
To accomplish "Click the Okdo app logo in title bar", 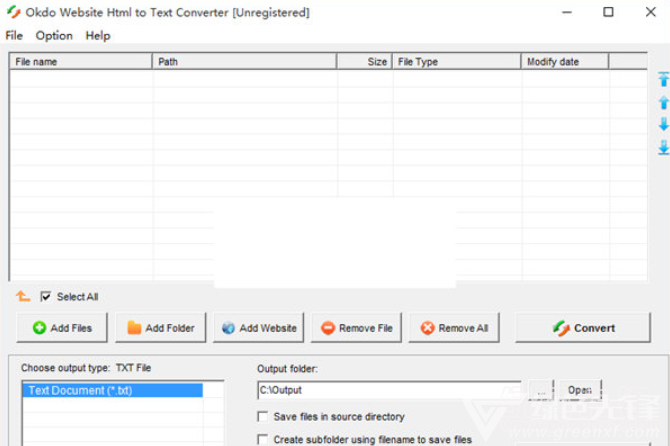I will [14, 12].
